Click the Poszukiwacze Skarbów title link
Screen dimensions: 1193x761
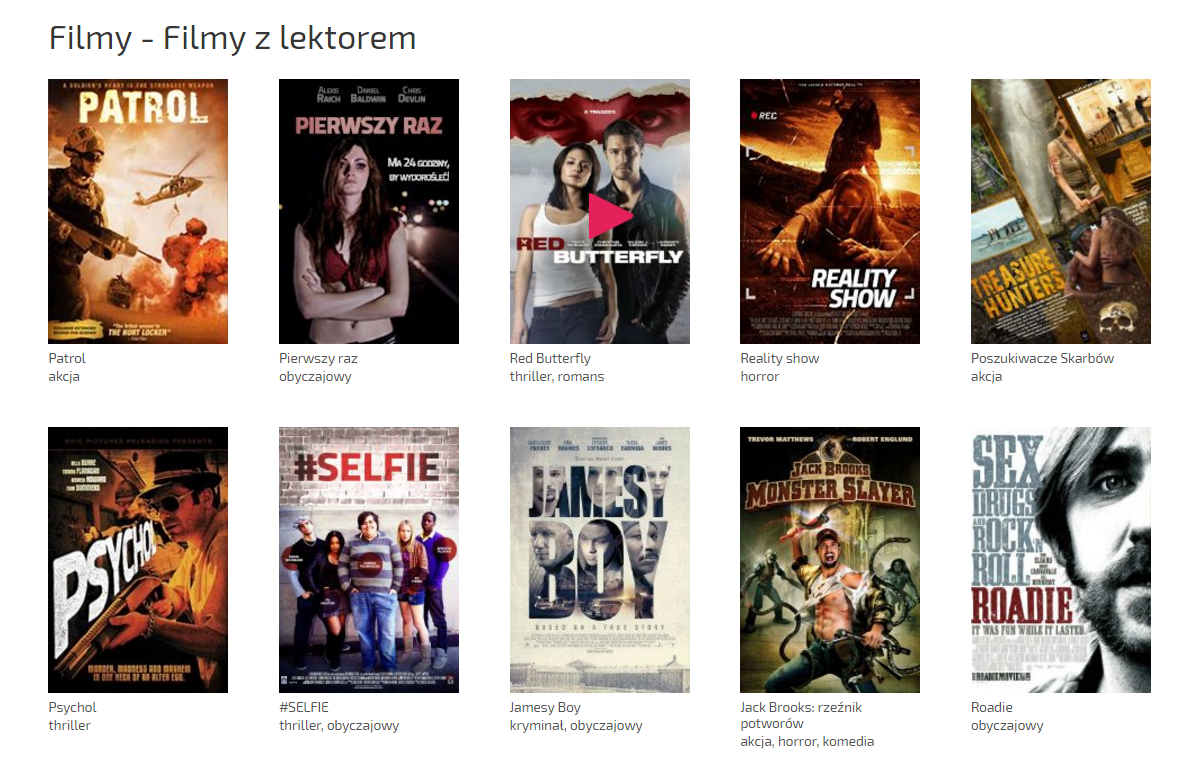[x=1042, y=358]
